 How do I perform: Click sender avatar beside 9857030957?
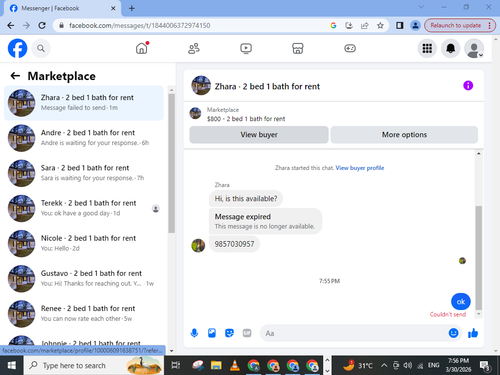pyautogui.click(x=198, y=245)
